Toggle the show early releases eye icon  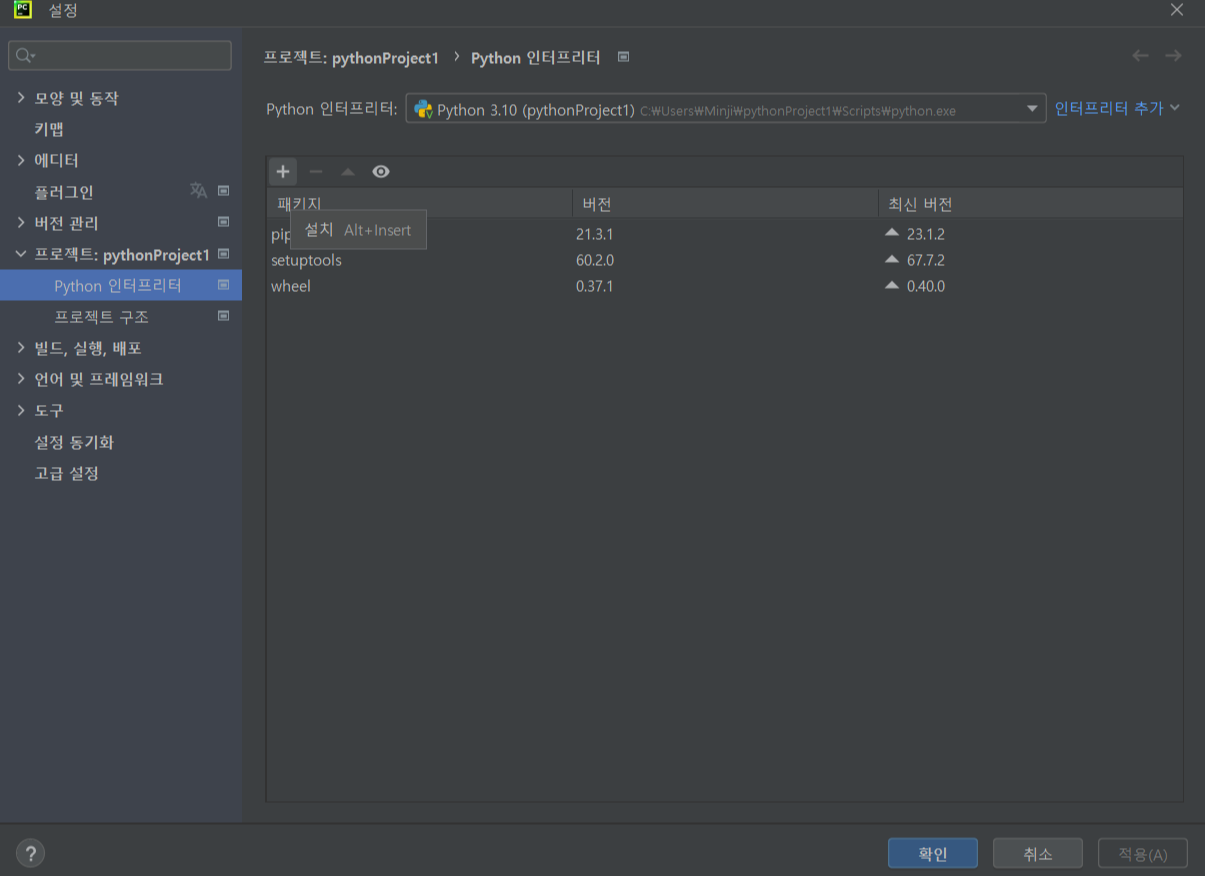(381, 172)
